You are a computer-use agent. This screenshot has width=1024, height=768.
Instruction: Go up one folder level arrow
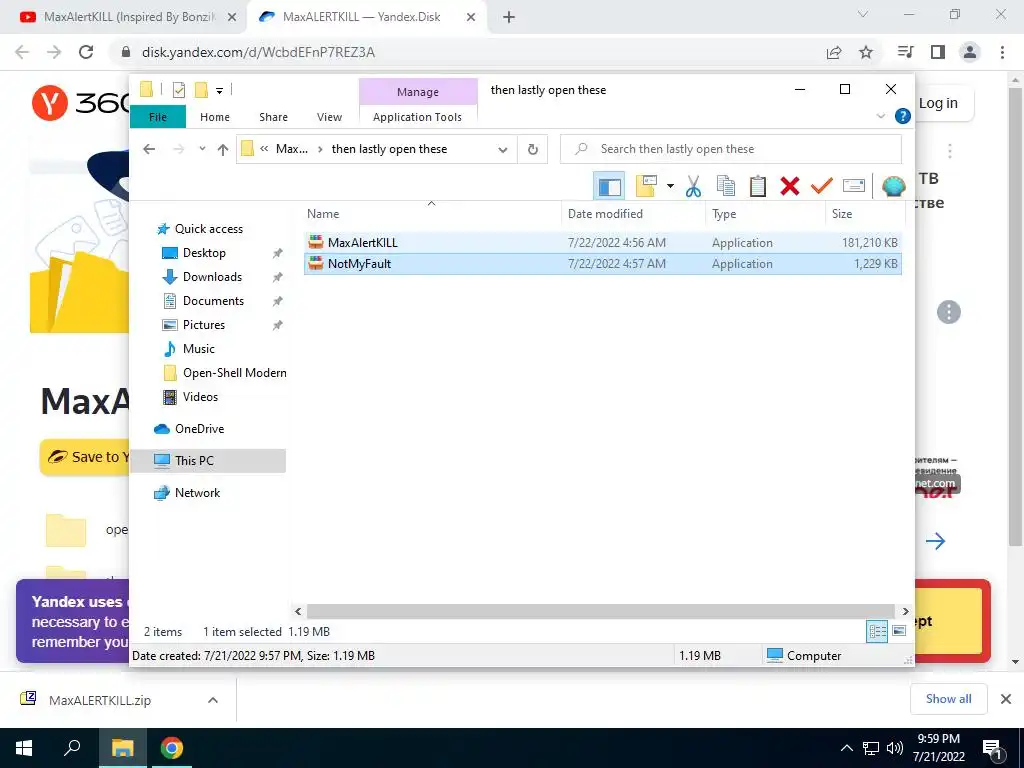coord(223,150)
